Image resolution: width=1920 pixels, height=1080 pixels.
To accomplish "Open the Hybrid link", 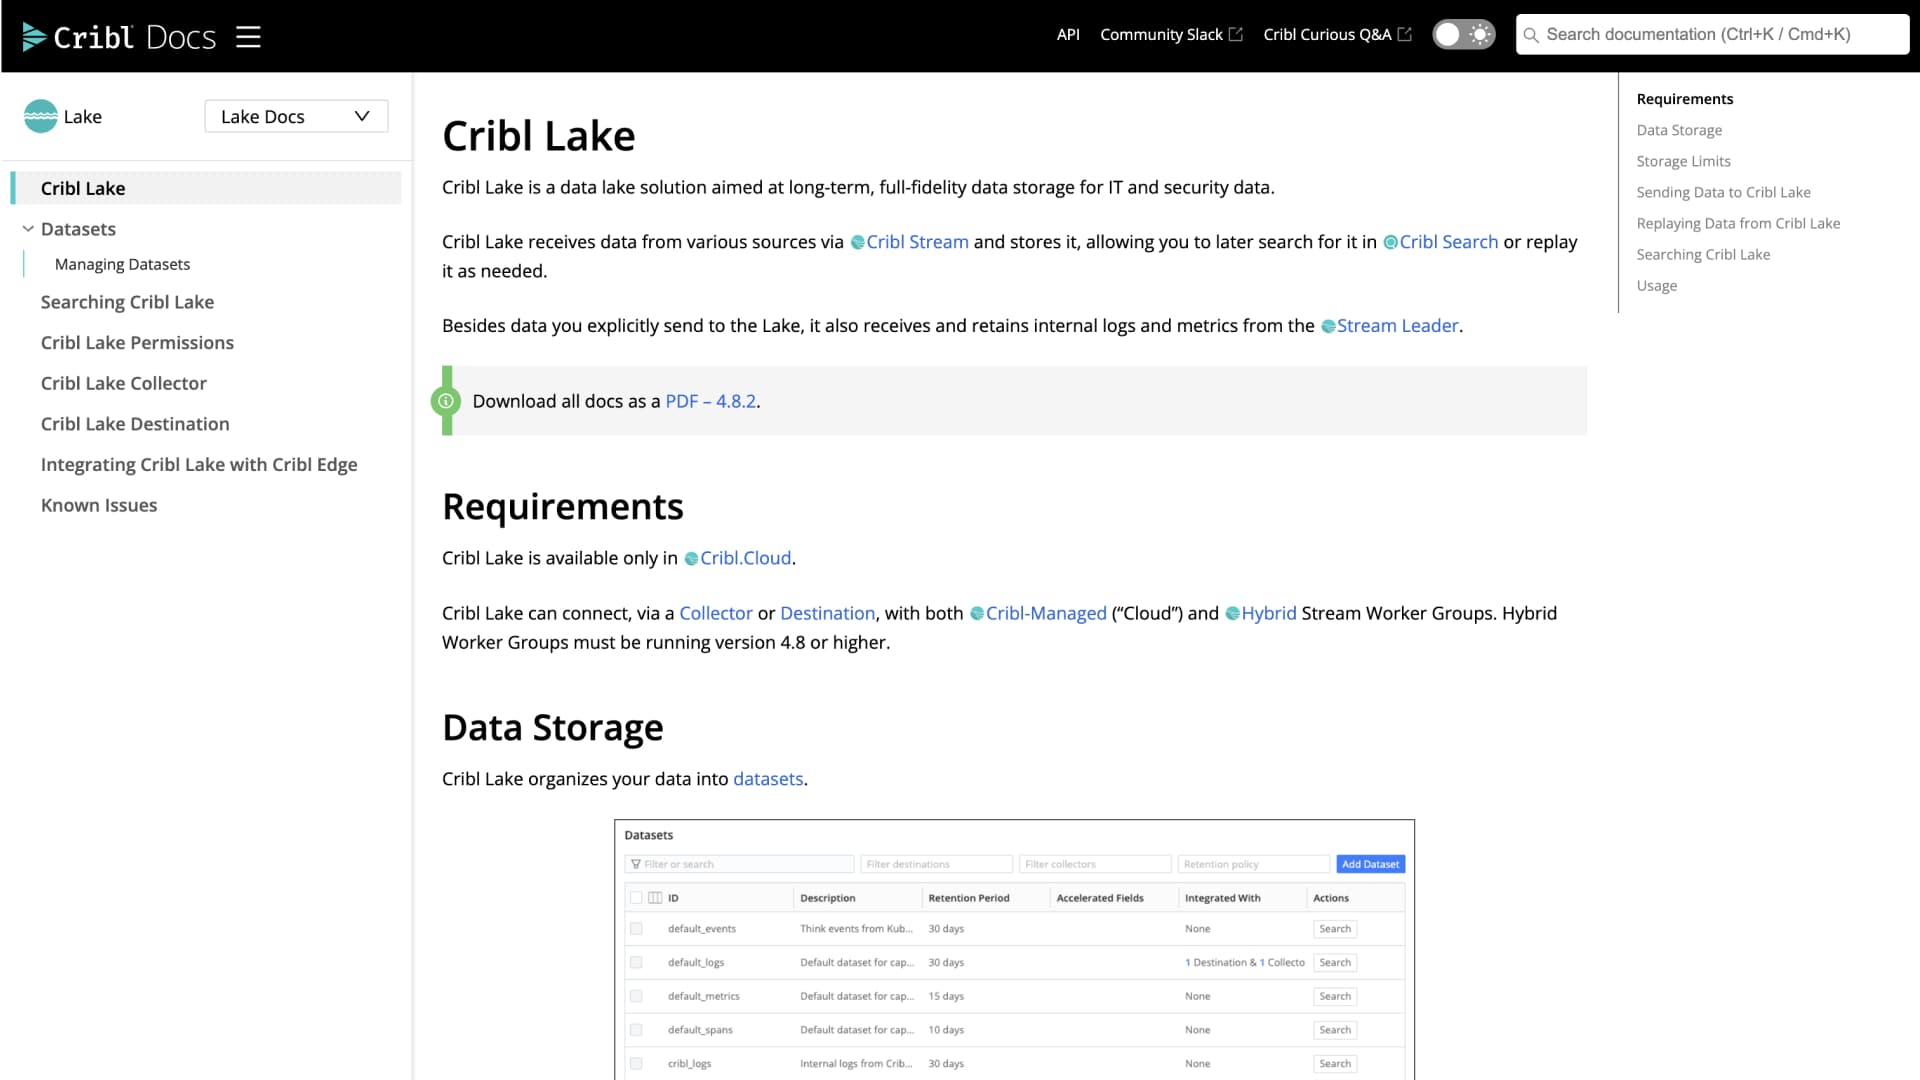I will pyautogui.click(x=1260, y=613).
